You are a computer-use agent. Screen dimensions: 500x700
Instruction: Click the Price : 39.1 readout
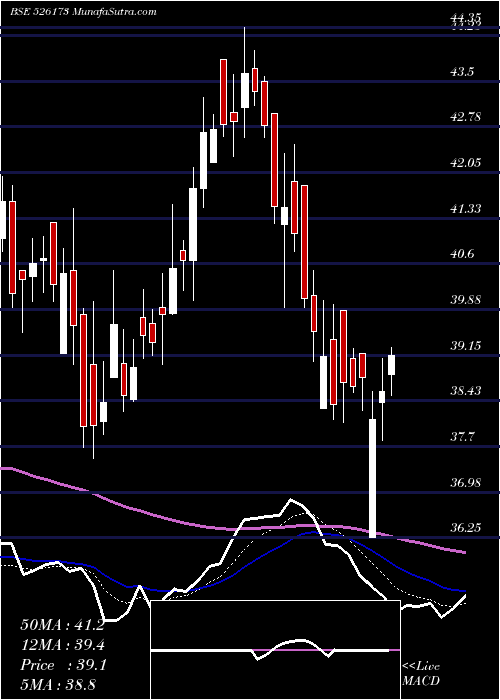click(63, 665)
